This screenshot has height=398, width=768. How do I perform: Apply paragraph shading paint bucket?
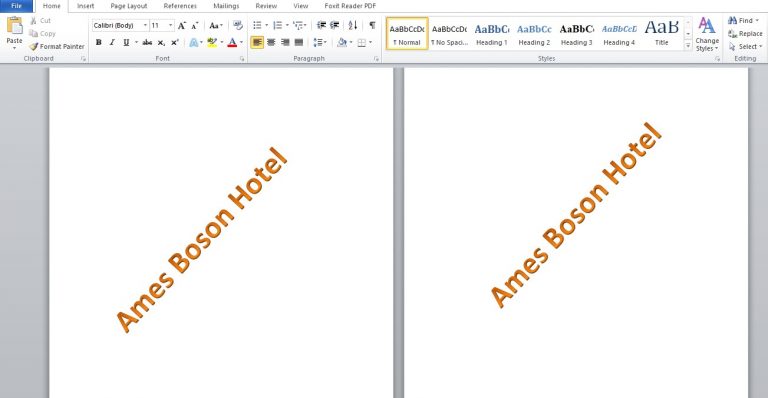point(342,43)
